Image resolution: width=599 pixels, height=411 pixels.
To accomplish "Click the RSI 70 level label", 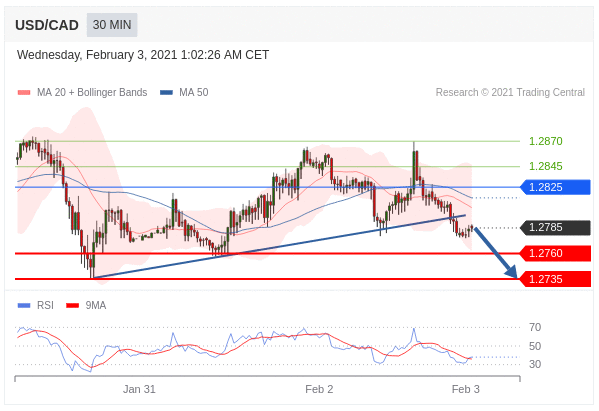I will point(535,327).
